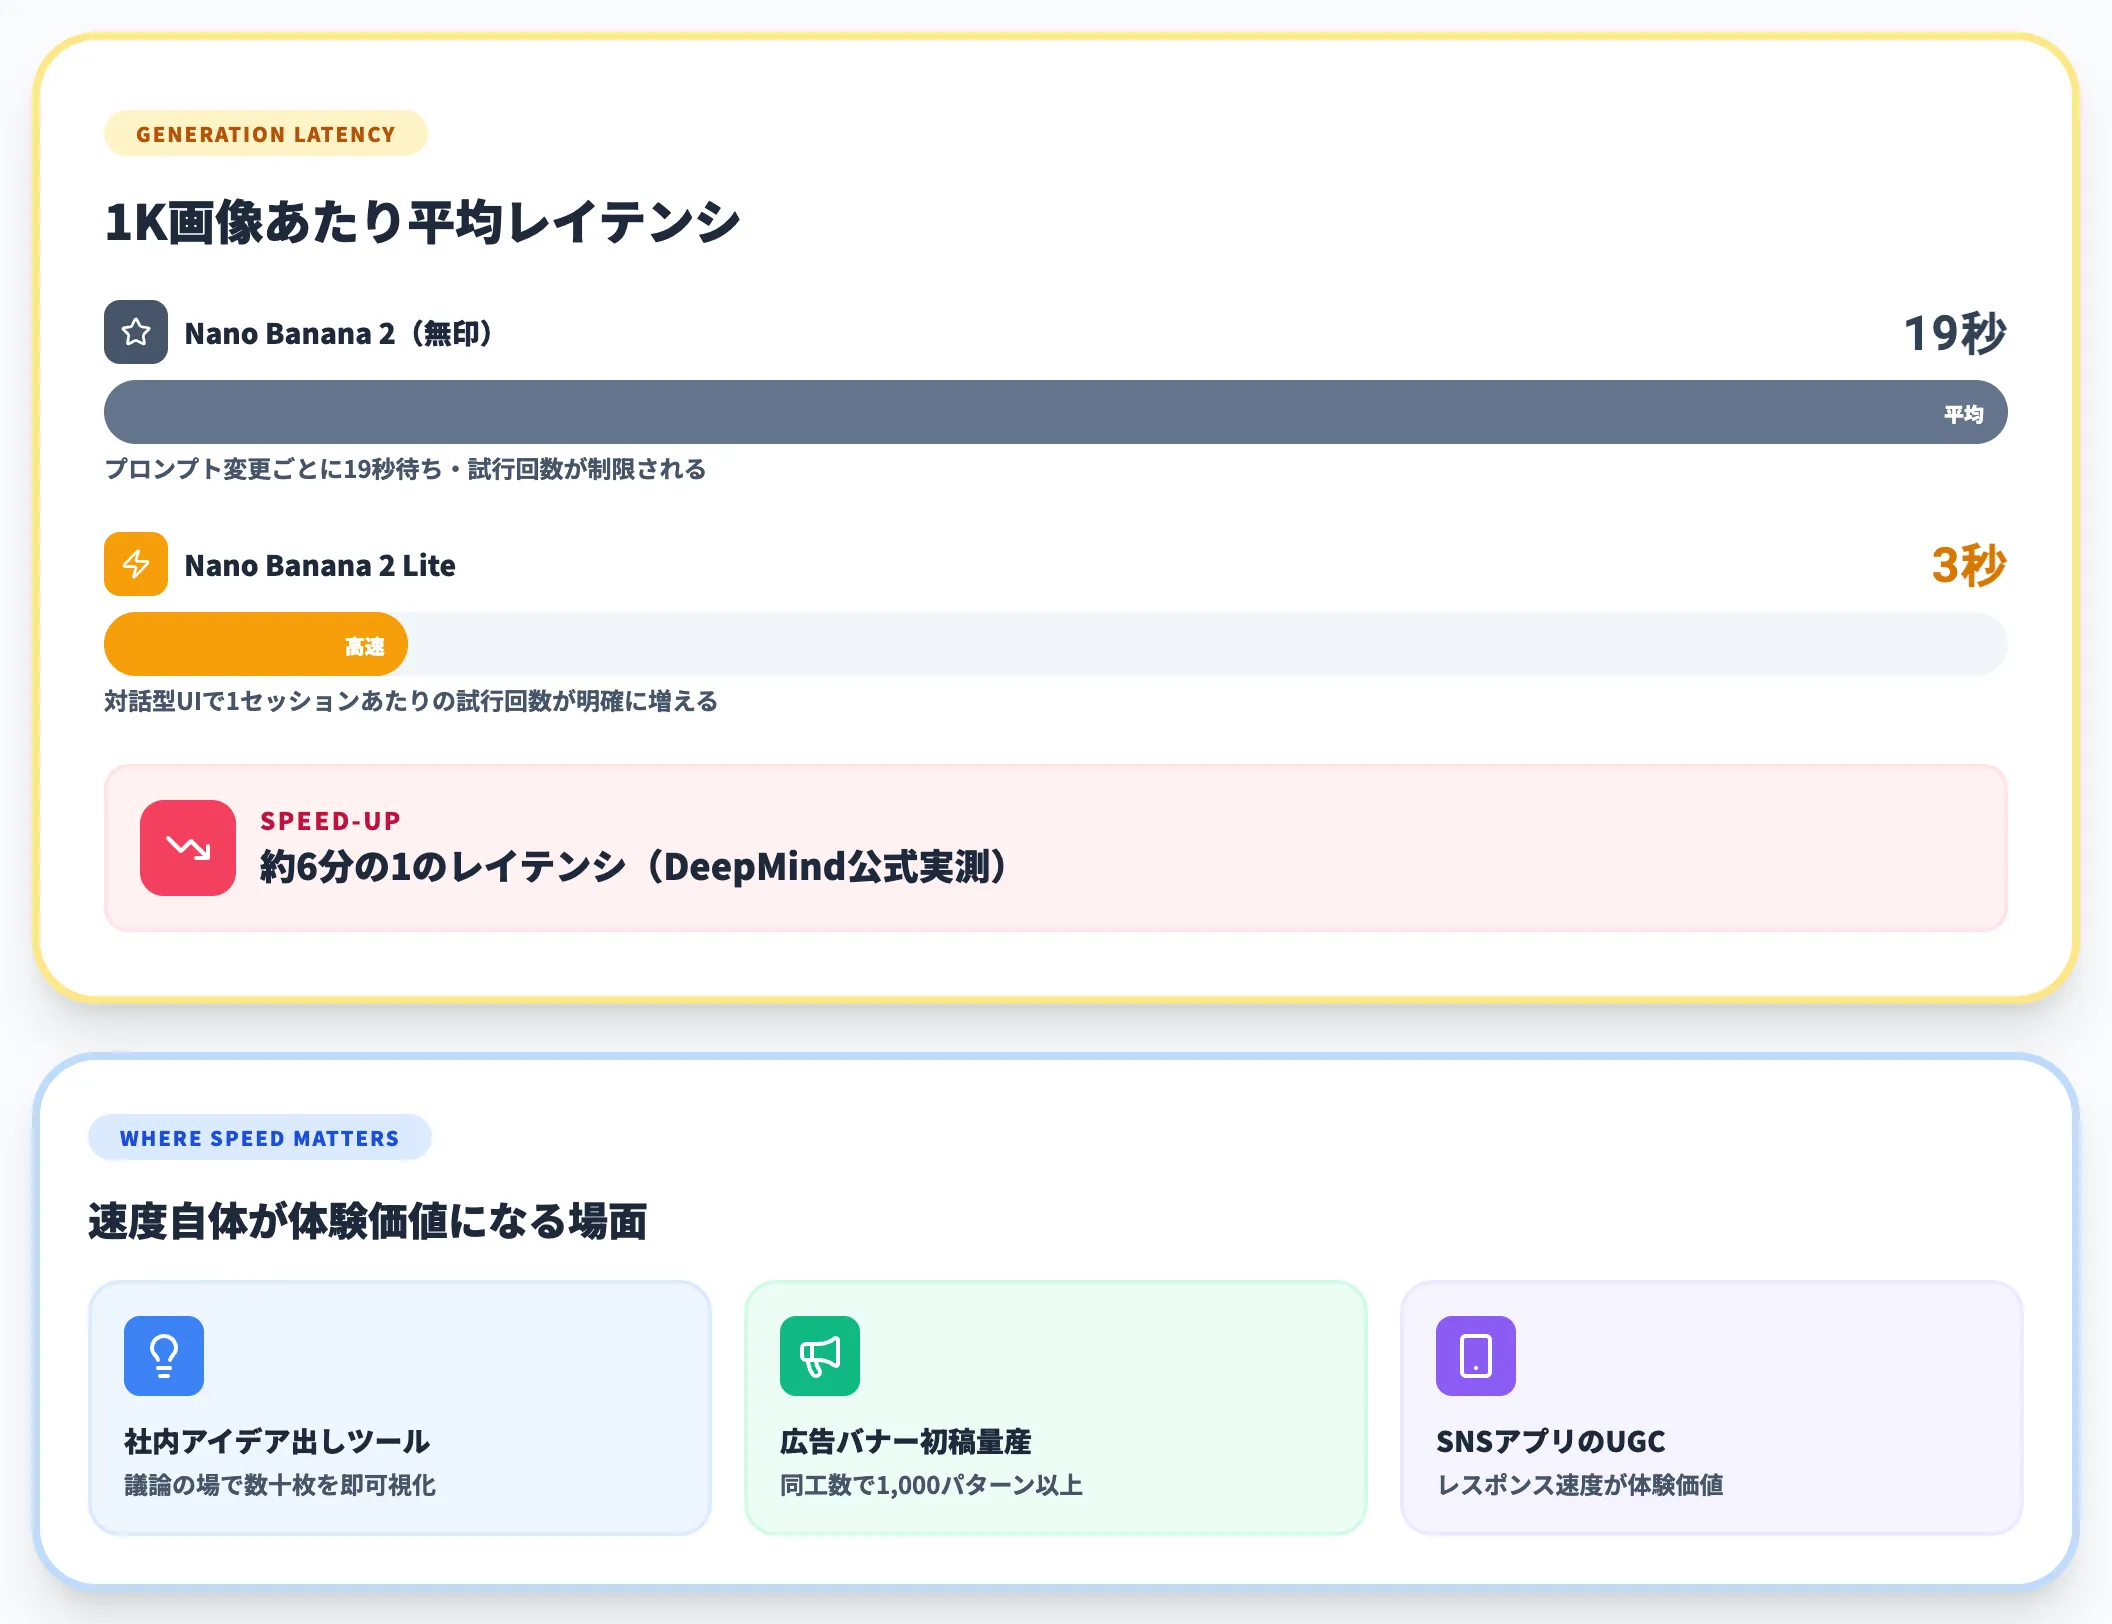Click the orange 3秒 value
2112x1624 pixels.
[x=1969, y=565]
